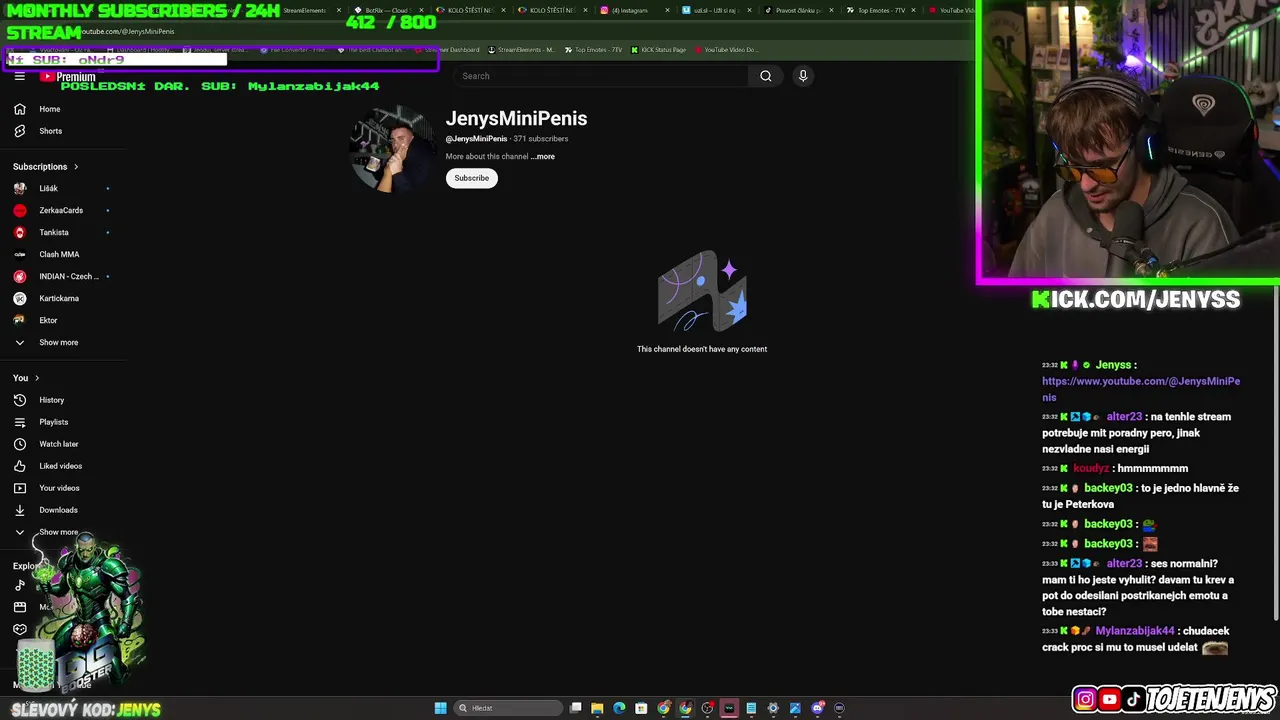Focus the YouTube search field

pyautogui.click(x=600, y=76)
